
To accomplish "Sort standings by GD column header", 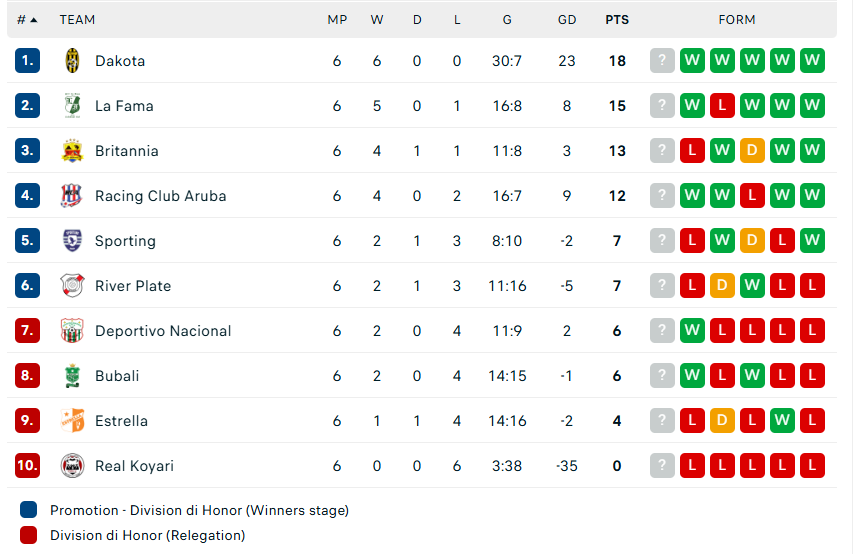I will coord(567,19).
